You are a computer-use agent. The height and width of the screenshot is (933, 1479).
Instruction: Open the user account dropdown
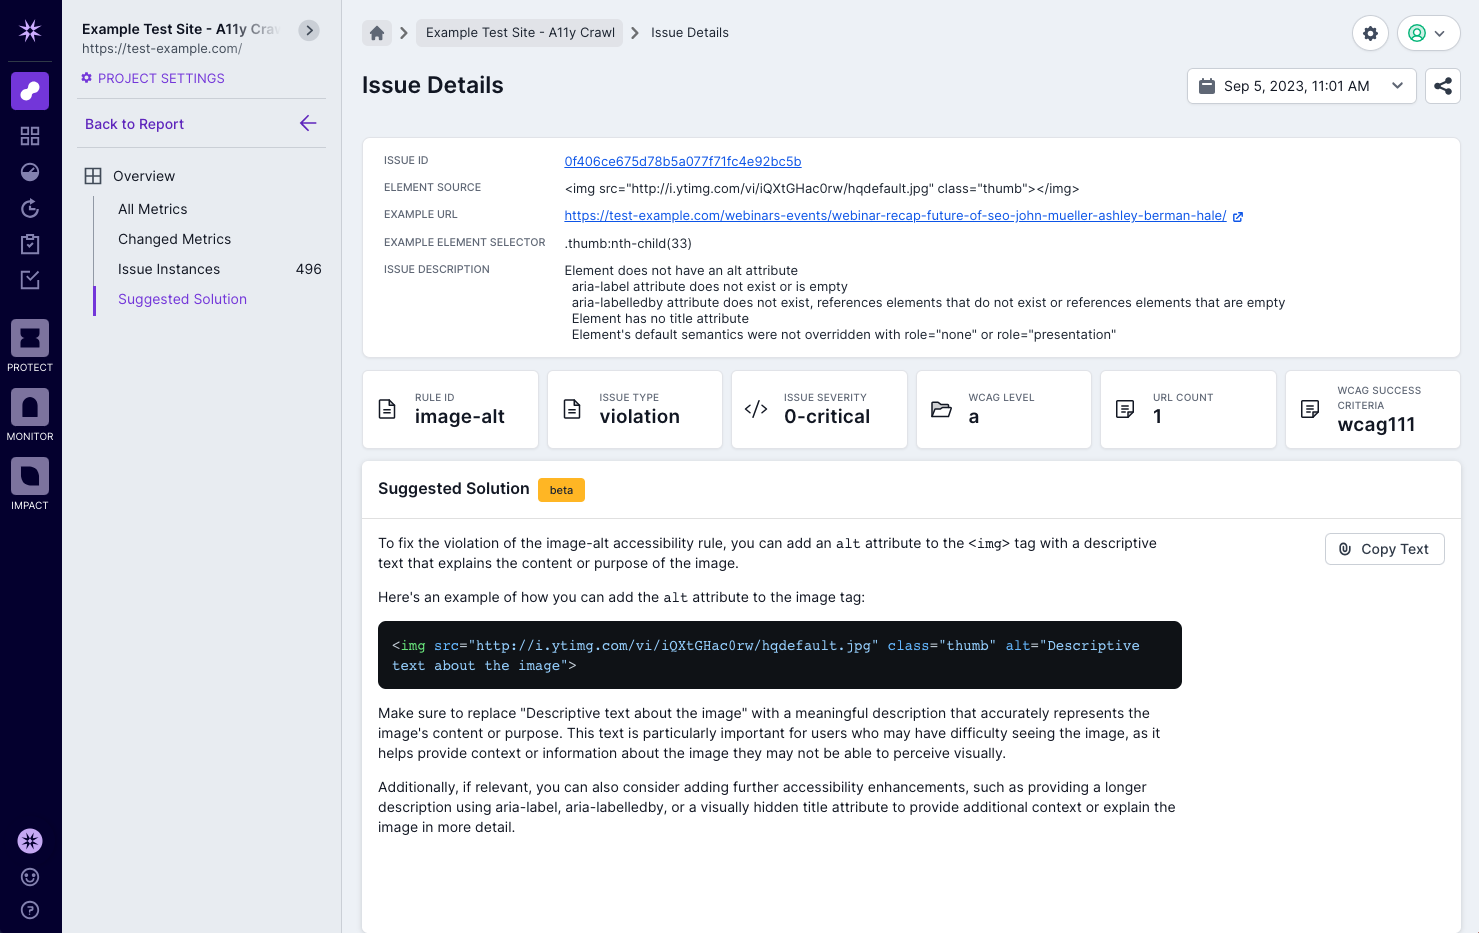pos(1428,33)
